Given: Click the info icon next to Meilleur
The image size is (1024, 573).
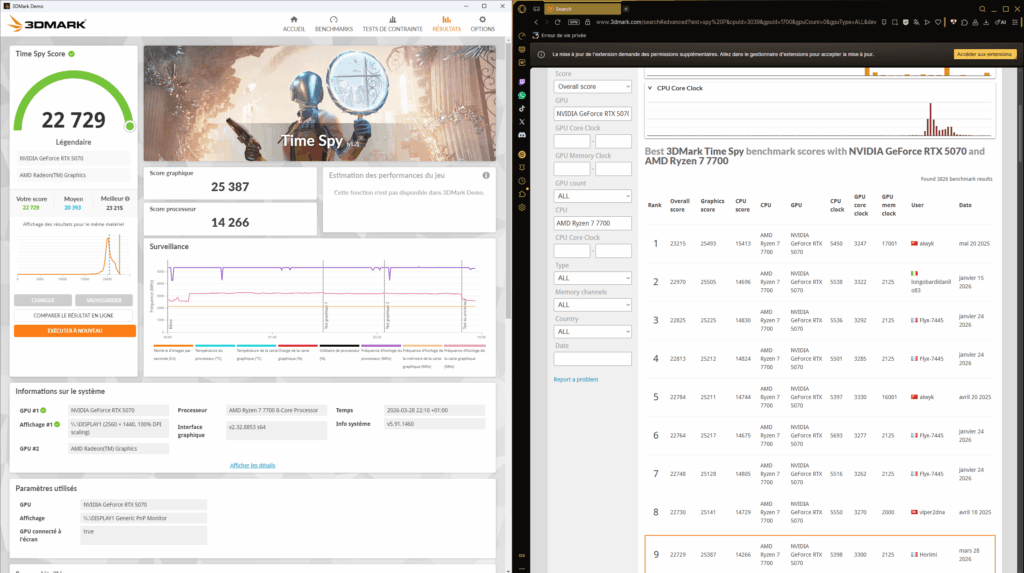Looking at the screenshot, I should (127, 199).
